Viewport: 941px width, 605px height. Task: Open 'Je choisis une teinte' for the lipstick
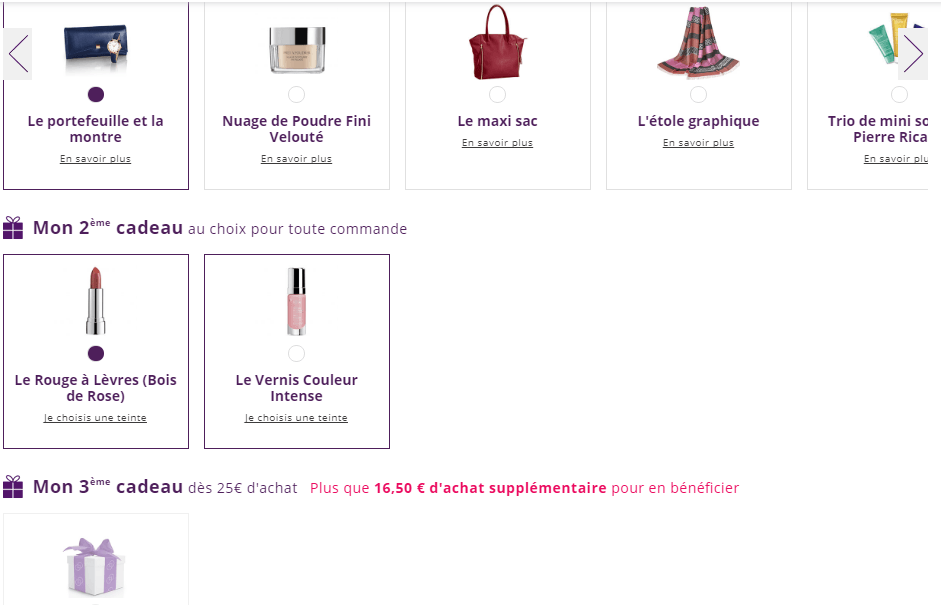[x=95, y=418]
